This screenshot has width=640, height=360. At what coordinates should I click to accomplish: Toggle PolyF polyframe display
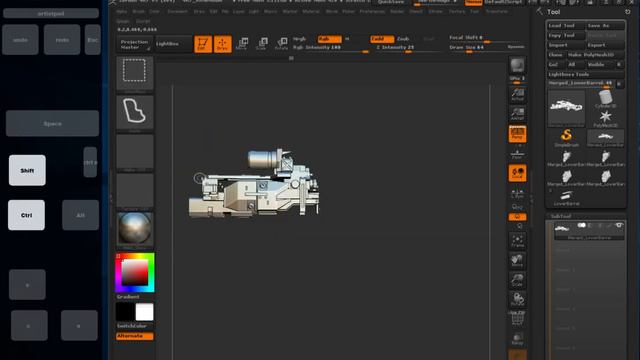coord(517,318)
